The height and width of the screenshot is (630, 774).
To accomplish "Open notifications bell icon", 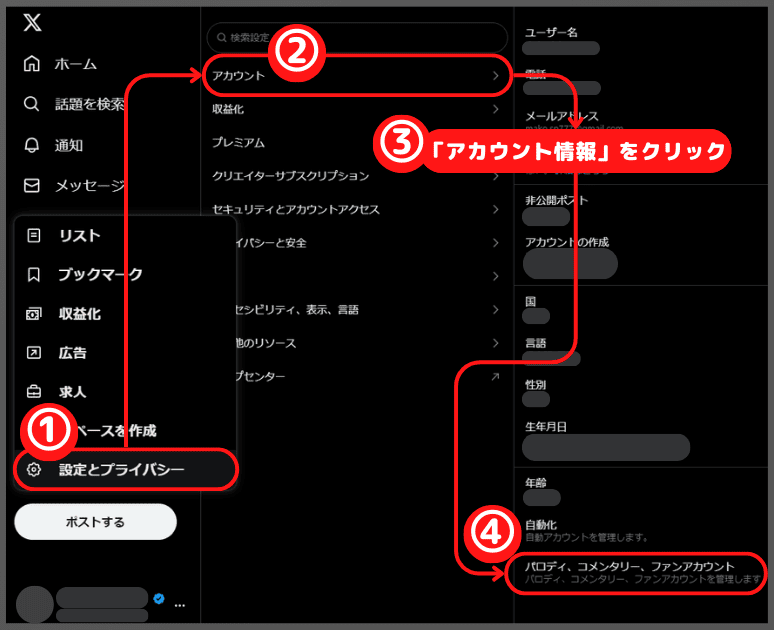I will coord(33,145).
